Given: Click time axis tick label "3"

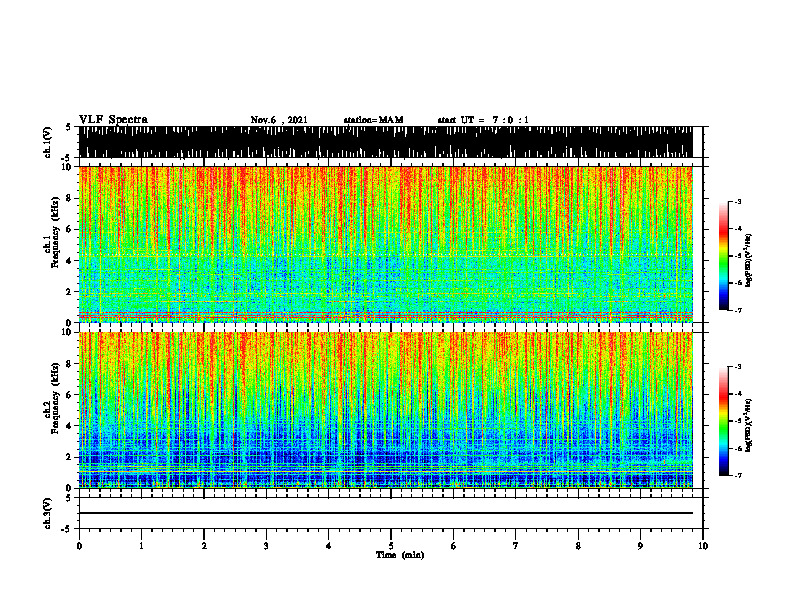Looking at the screenshot, I should point(266,546).
